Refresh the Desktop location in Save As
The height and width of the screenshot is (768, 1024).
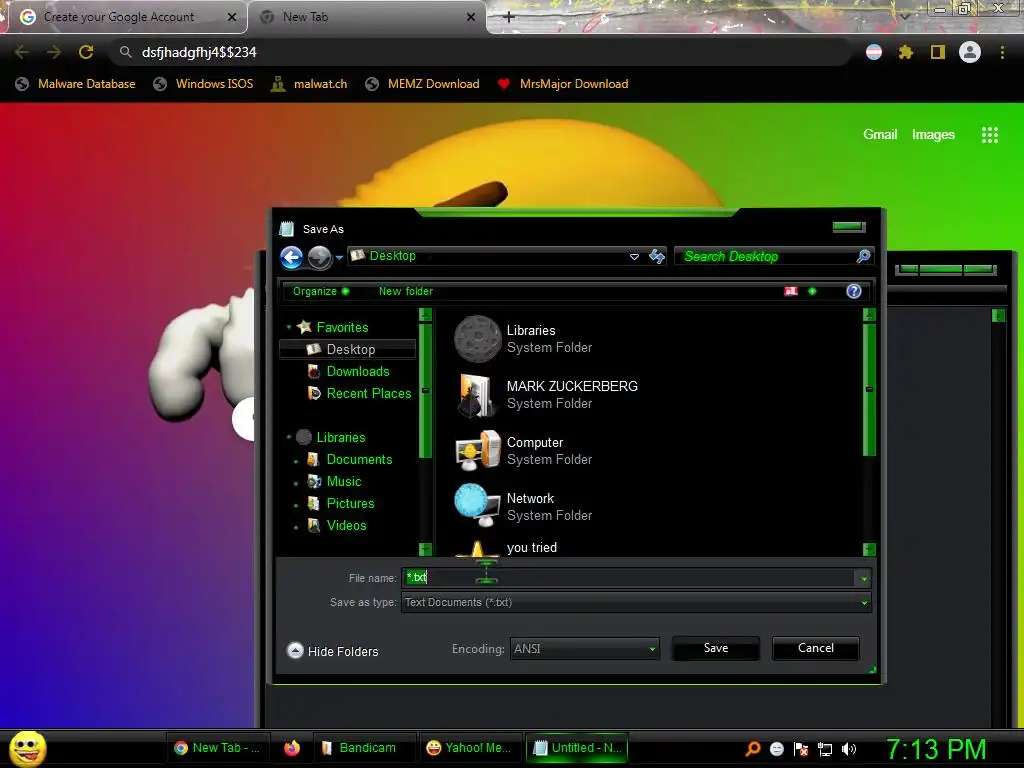[656, 257]
